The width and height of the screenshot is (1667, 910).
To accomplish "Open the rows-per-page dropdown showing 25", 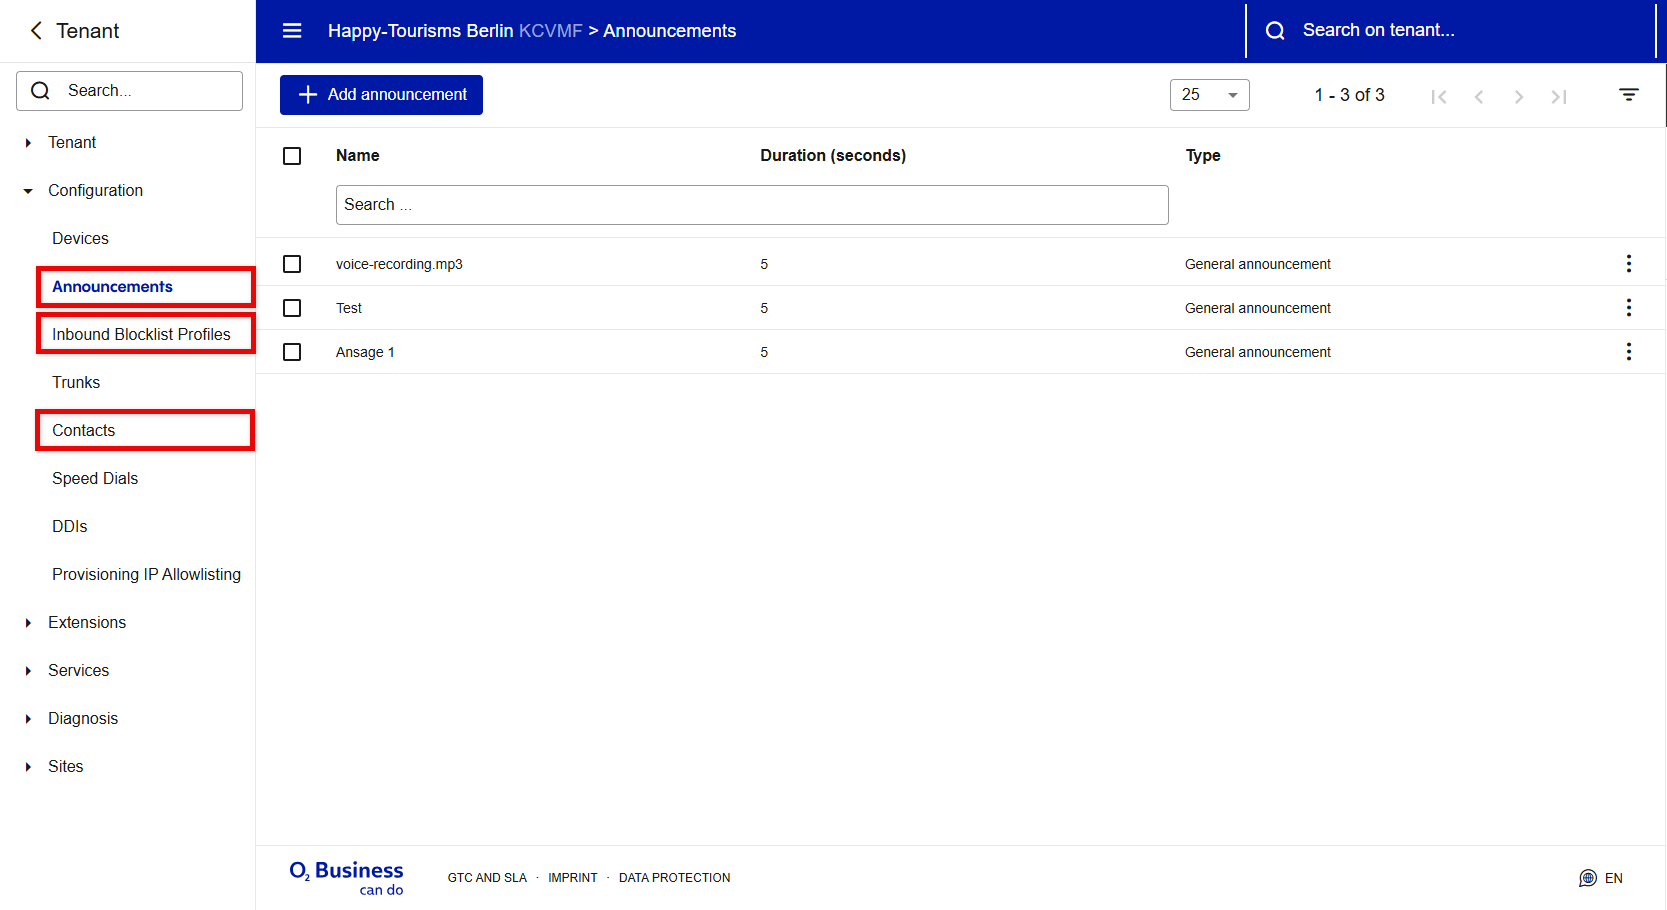I will [x=1209, y=95].
